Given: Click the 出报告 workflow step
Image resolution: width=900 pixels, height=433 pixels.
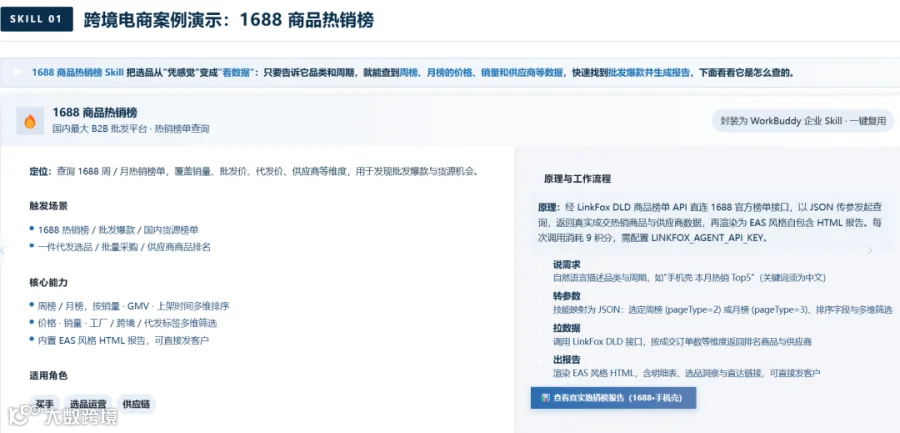Looking at the screenshot, I should coord(567,360).
